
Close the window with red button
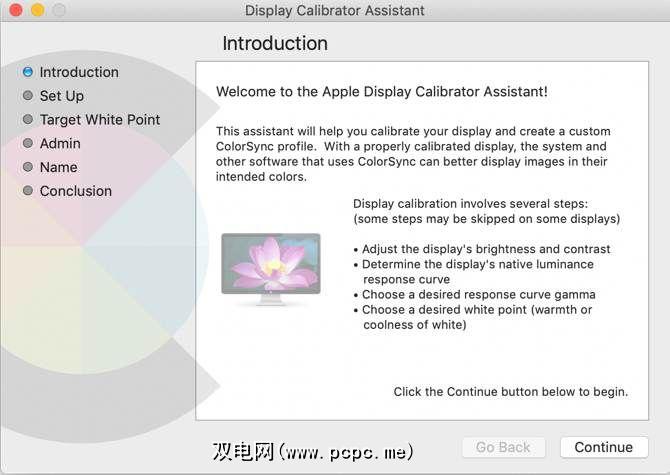[16, 10]
